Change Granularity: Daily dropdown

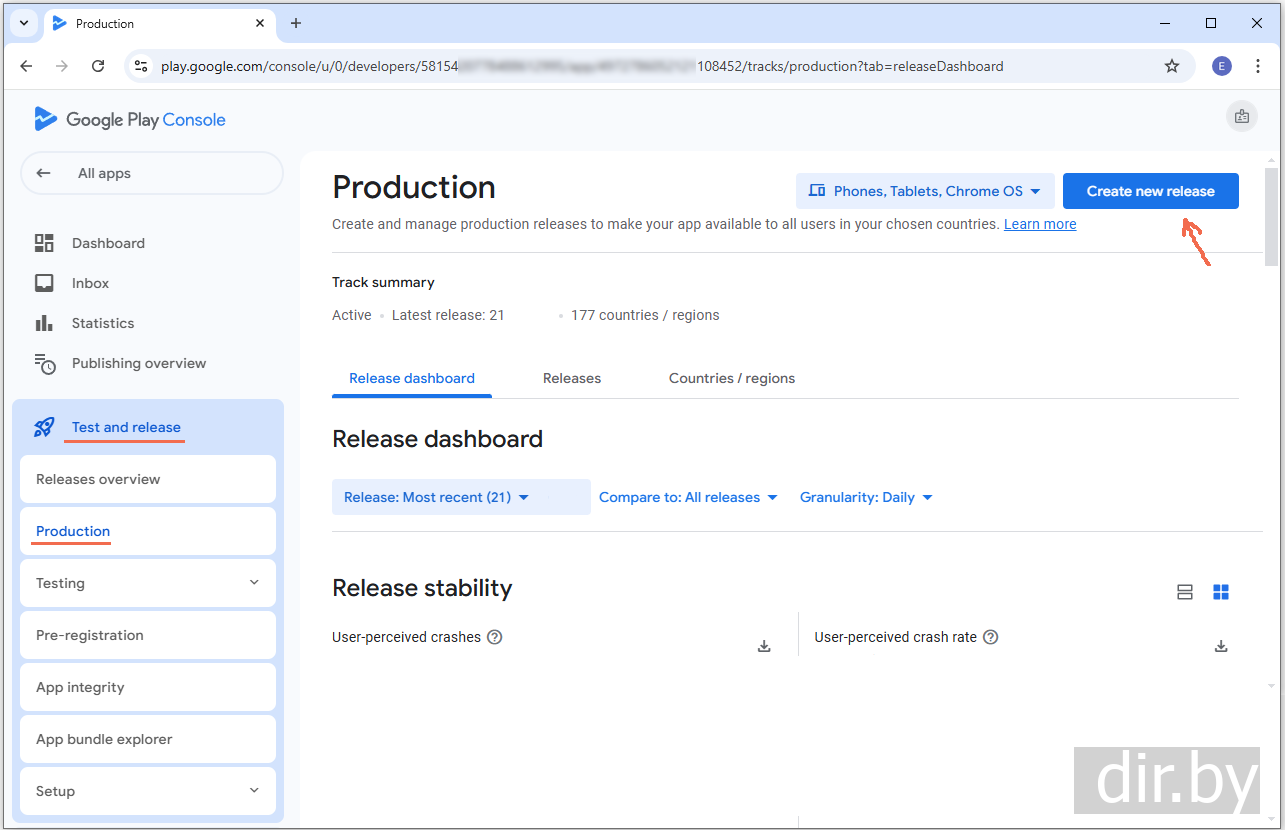[x=866, y=497]
